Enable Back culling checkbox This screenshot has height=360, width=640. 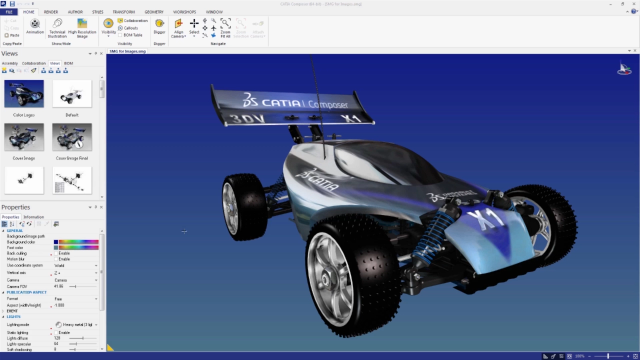[x=56, y=253]
